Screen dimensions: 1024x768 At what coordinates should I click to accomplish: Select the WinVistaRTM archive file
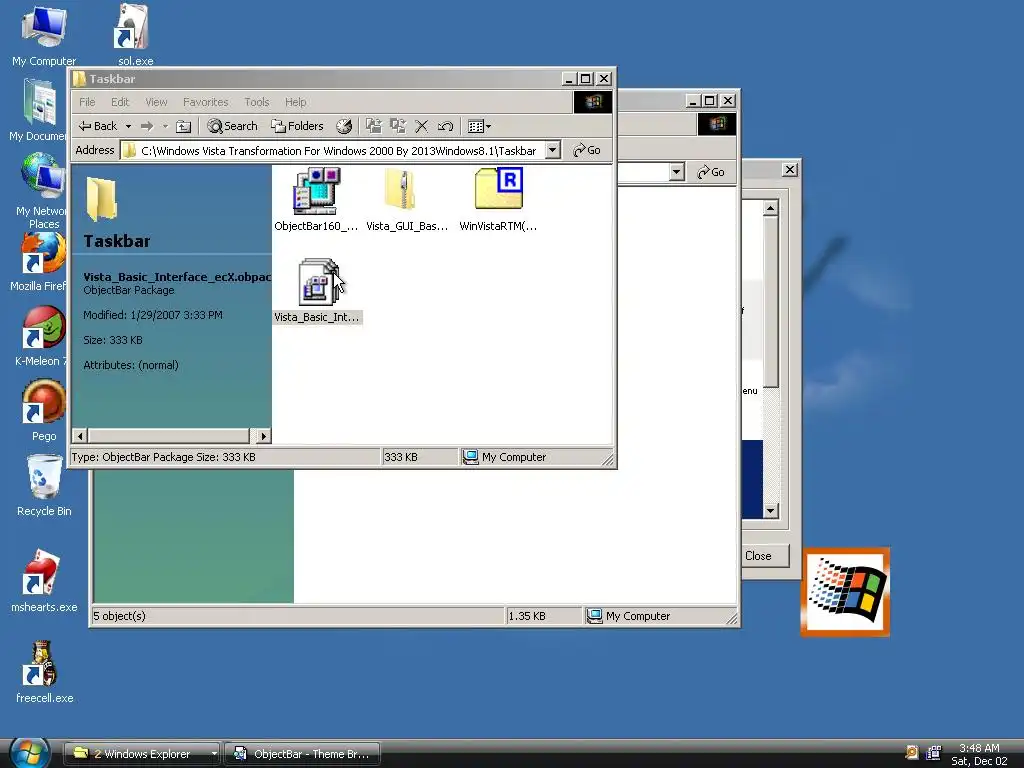(498, 200)
